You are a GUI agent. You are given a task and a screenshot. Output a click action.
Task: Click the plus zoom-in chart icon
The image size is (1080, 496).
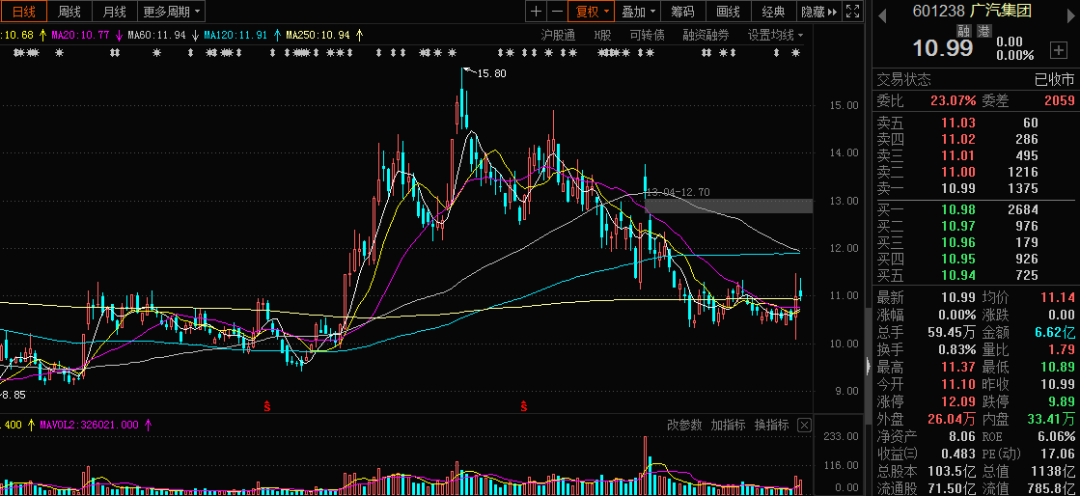click(536, 12)
